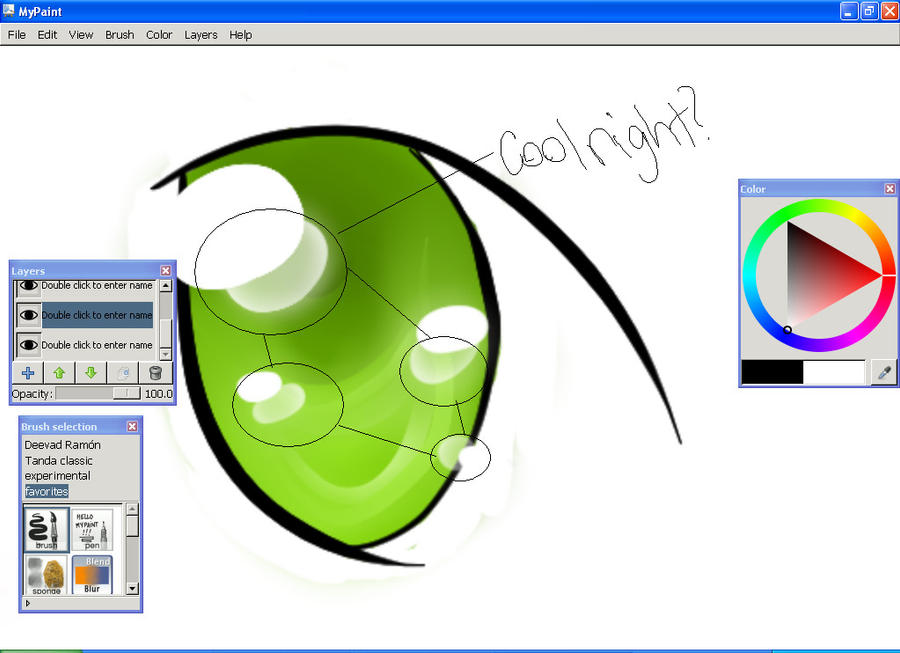Select the favorites brush group
The width and height of the screenshot is (900, 653).
(46, 491)
